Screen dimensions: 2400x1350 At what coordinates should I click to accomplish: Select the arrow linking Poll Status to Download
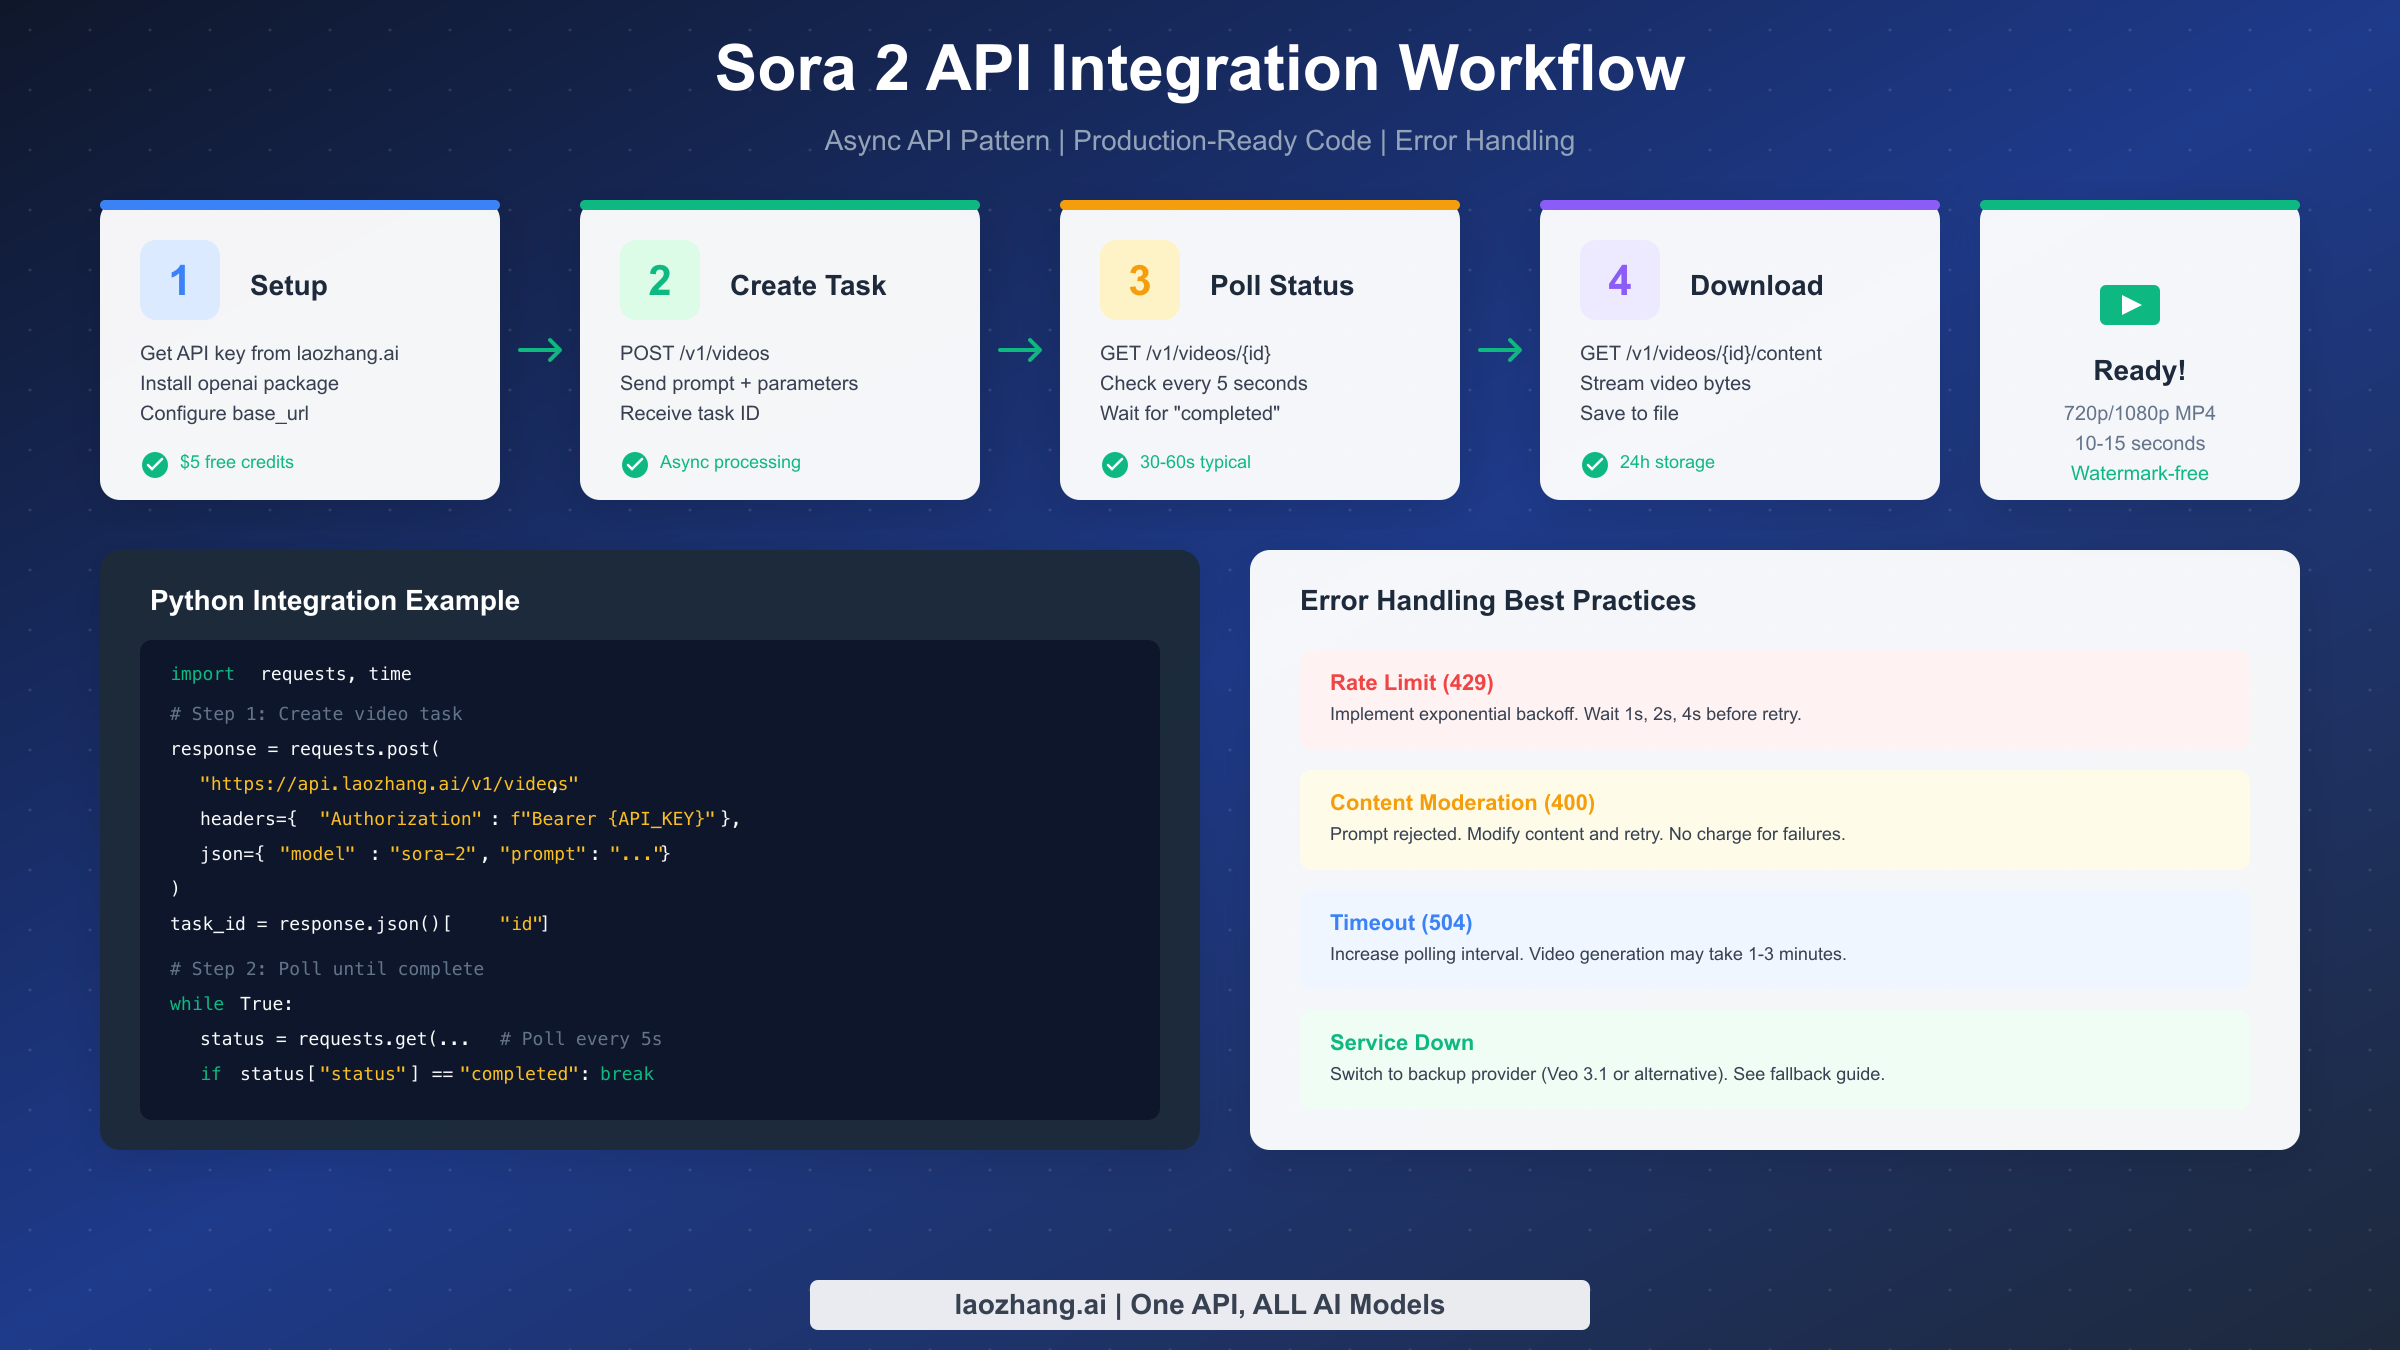[1499, 351]
